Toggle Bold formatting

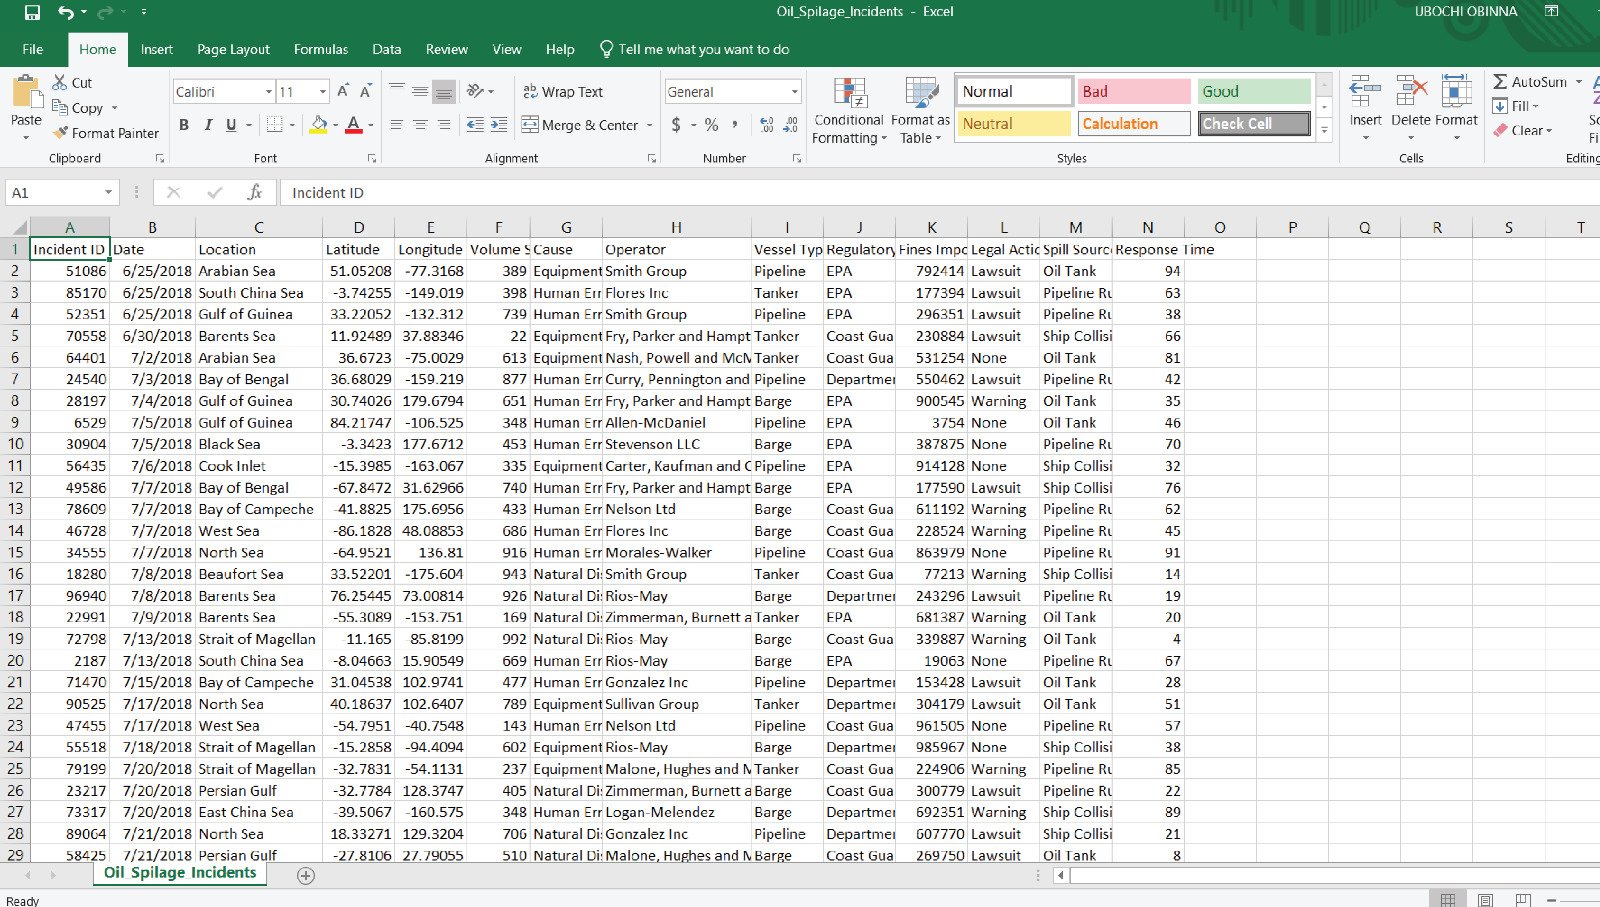click(x=184, y=125)
